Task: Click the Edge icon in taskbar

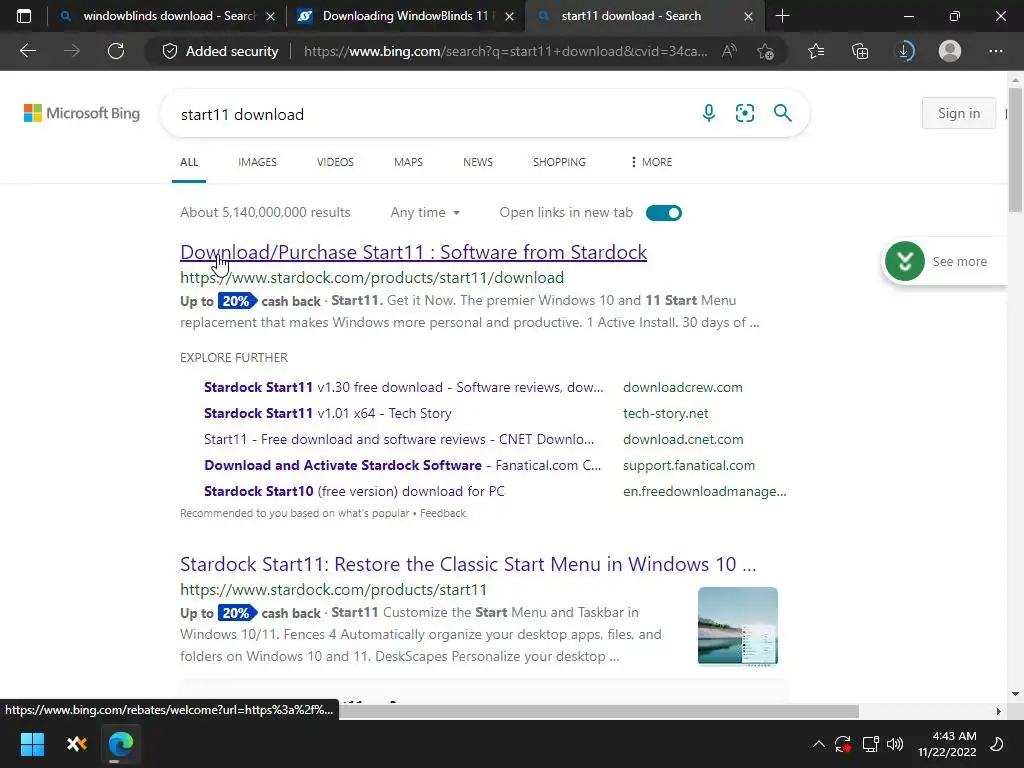Action: pos(120,744)
